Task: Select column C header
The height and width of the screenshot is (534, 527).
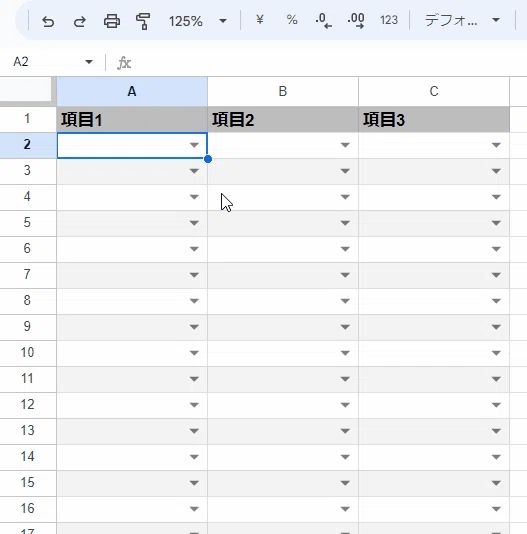Action: (x=434, y=92)
